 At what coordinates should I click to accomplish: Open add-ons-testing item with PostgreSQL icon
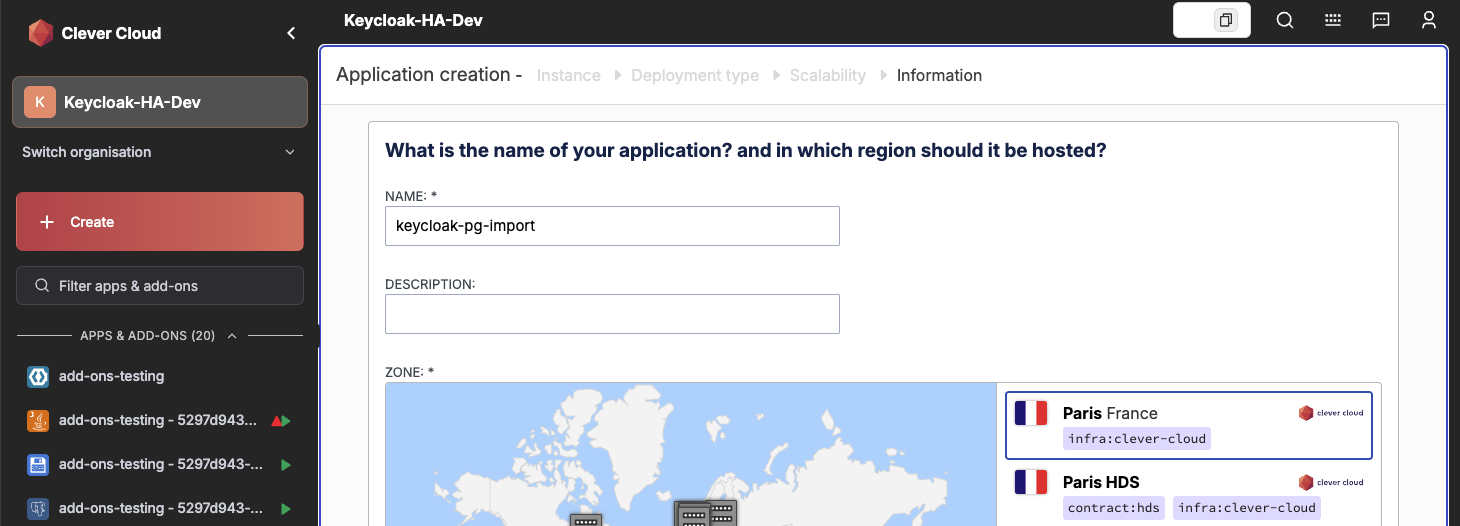[x=160, y=508]
